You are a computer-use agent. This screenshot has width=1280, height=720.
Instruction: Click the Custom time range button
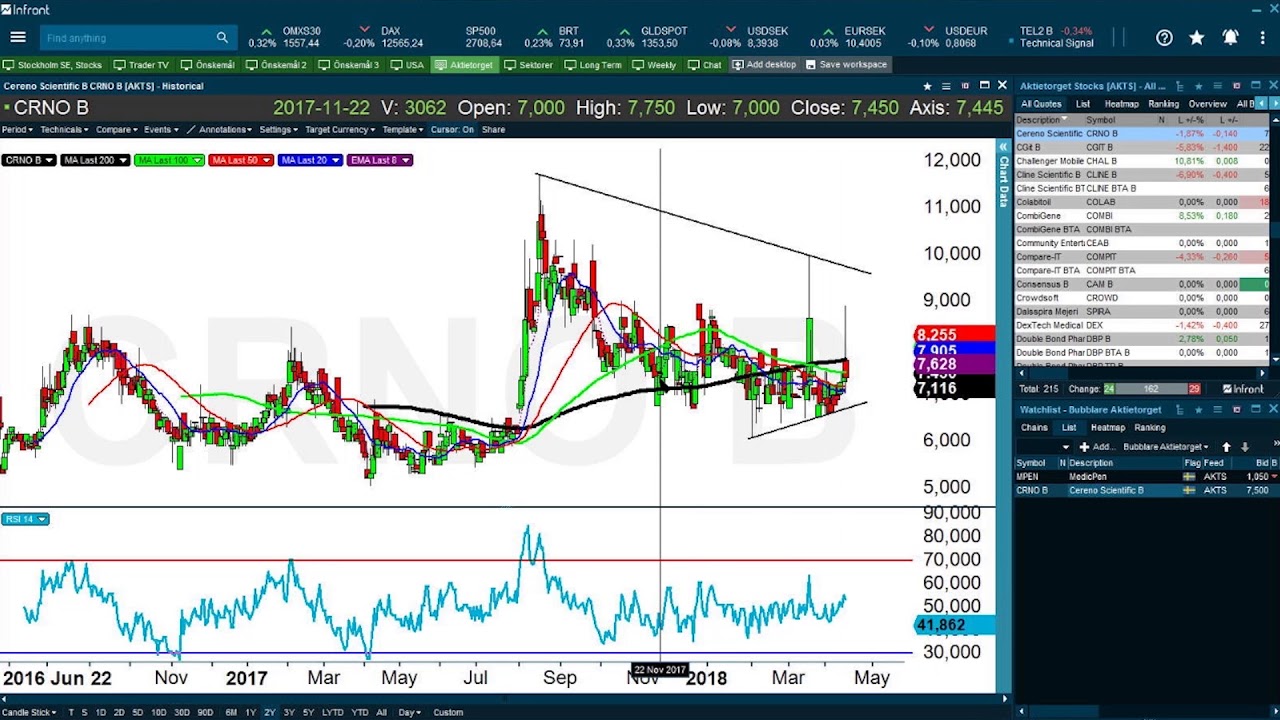[x=448, y=712]
